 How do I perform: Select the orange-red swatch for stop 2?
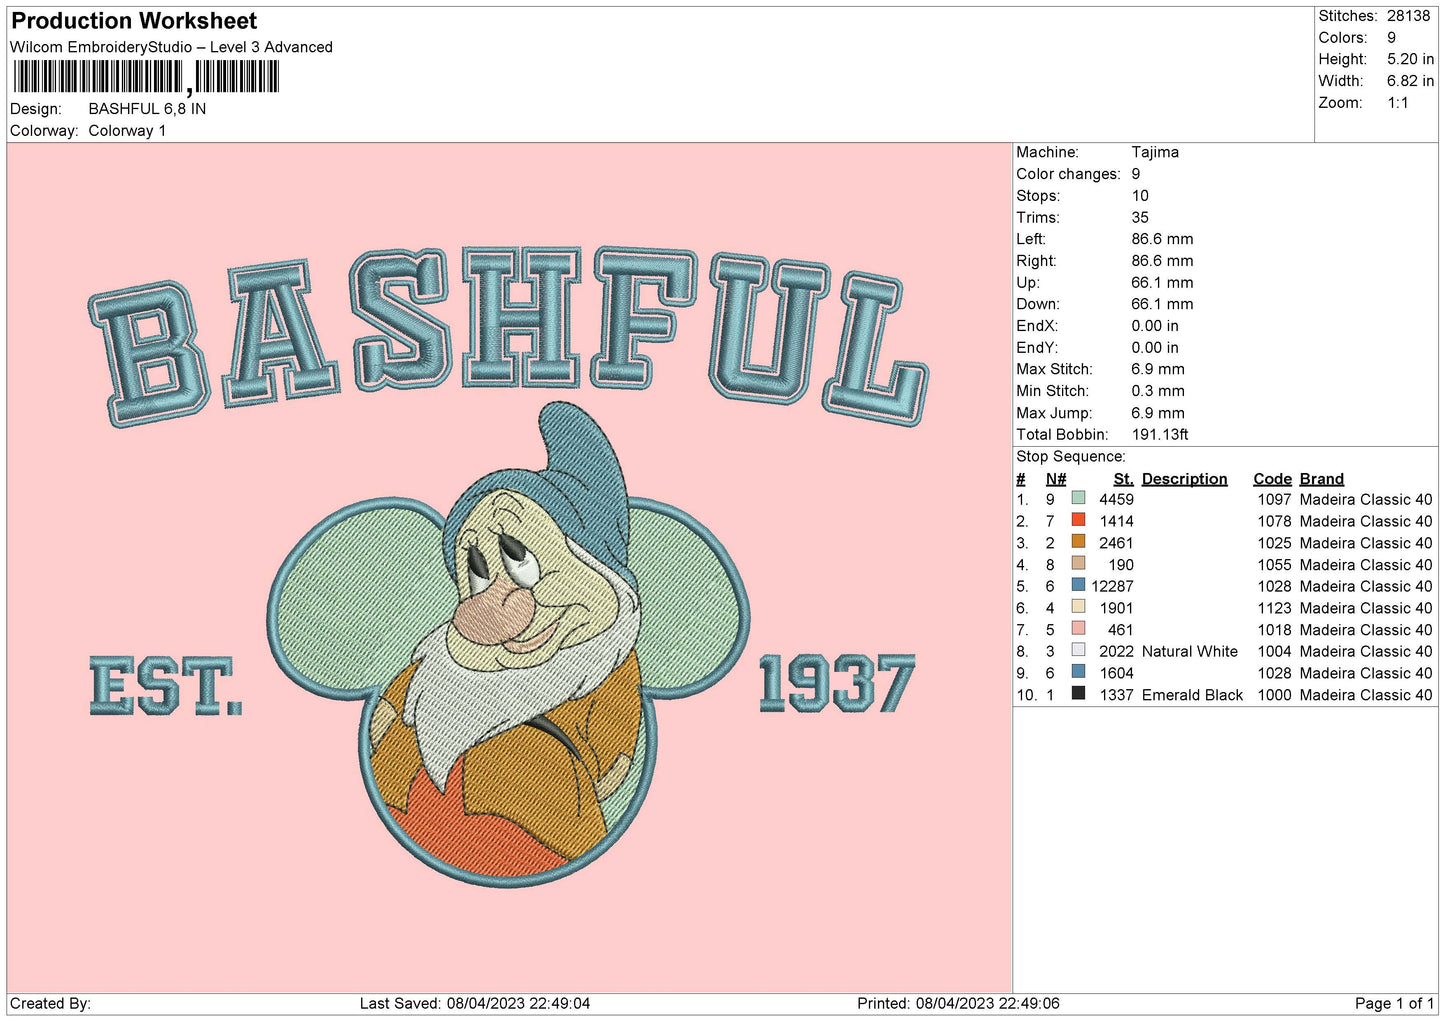click(1078, 520)
